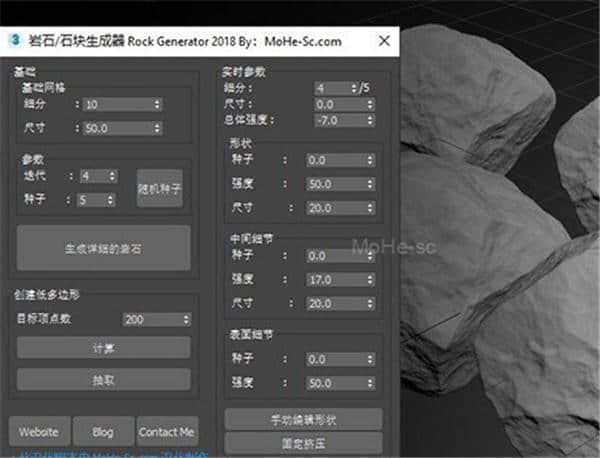Close the Rock Generator dialog
The height and width of the screenshot is (458, 600).
(x=383, y=42)
